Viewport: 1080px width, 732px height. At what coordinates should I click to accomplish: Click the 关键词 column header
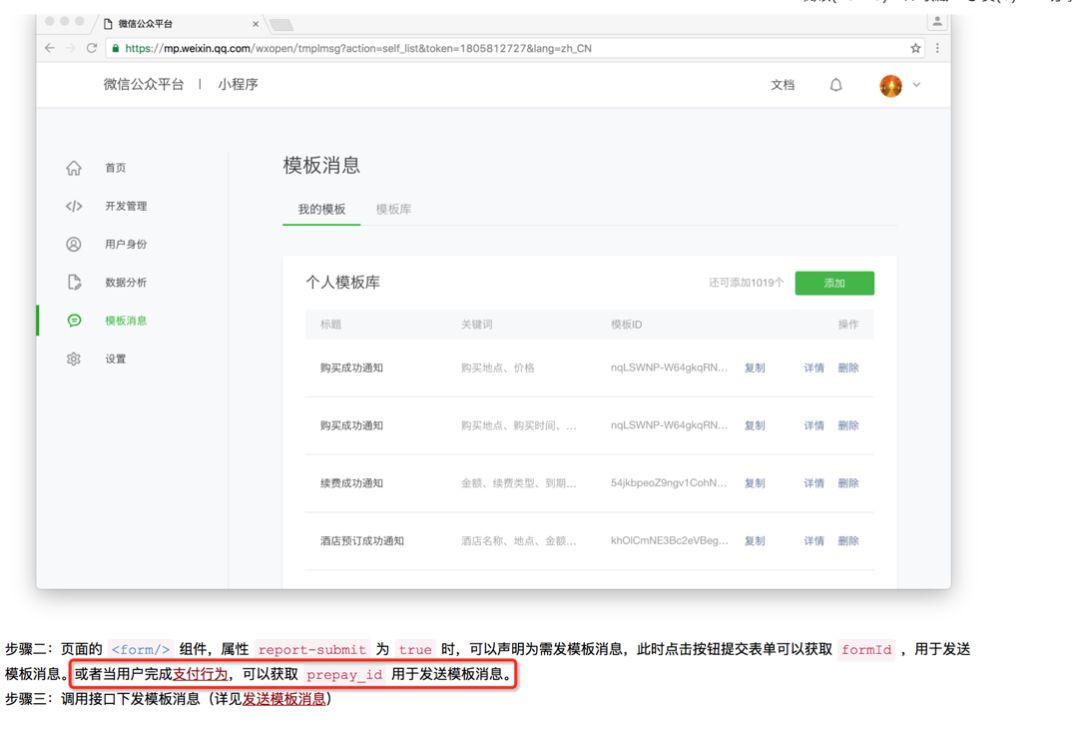pyautogui.click(x=477, y=324)
